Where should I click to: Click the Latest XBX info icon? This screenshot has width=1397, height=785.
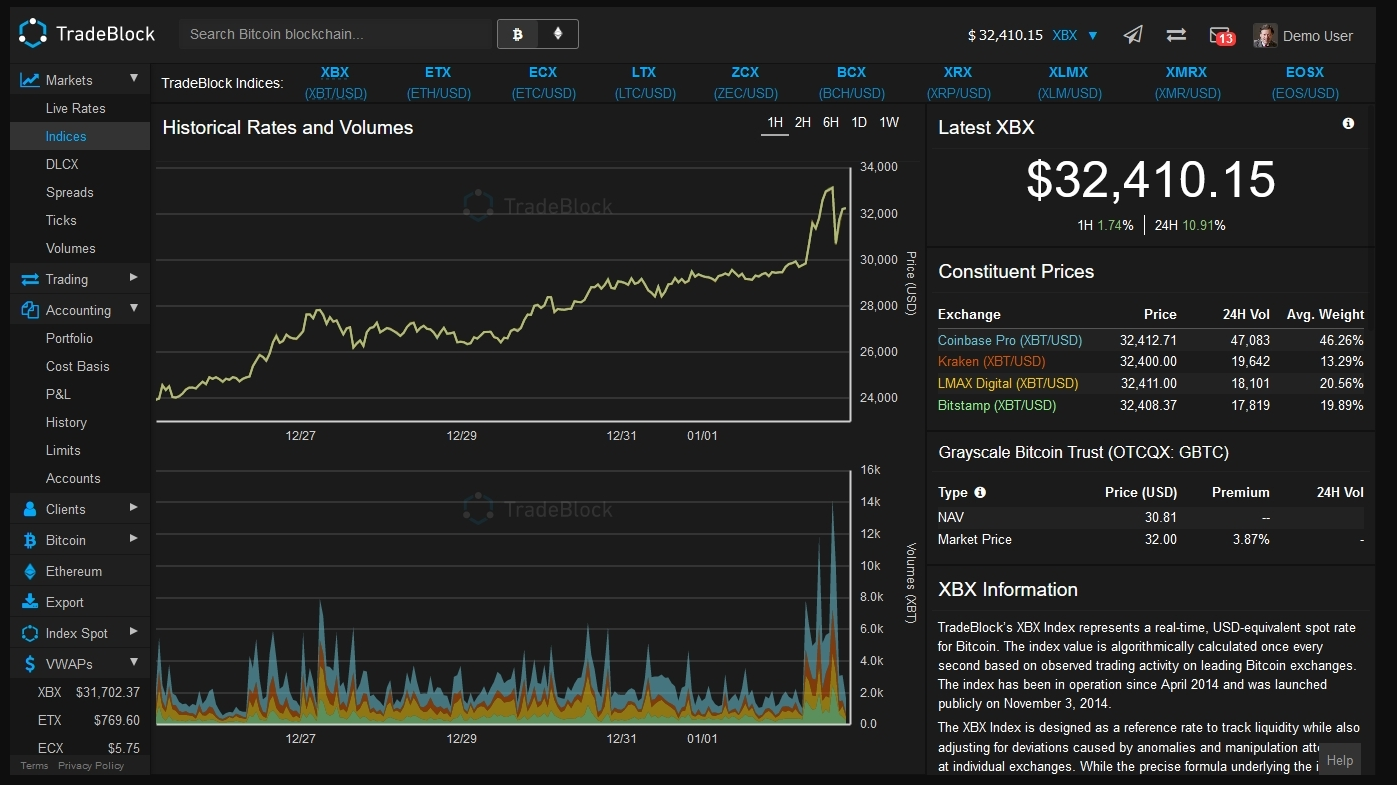point(1348,123)
